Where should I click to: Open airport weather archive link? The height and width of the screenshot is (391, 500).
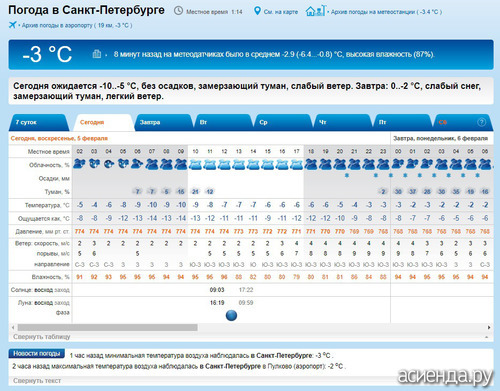click(77, 25)
